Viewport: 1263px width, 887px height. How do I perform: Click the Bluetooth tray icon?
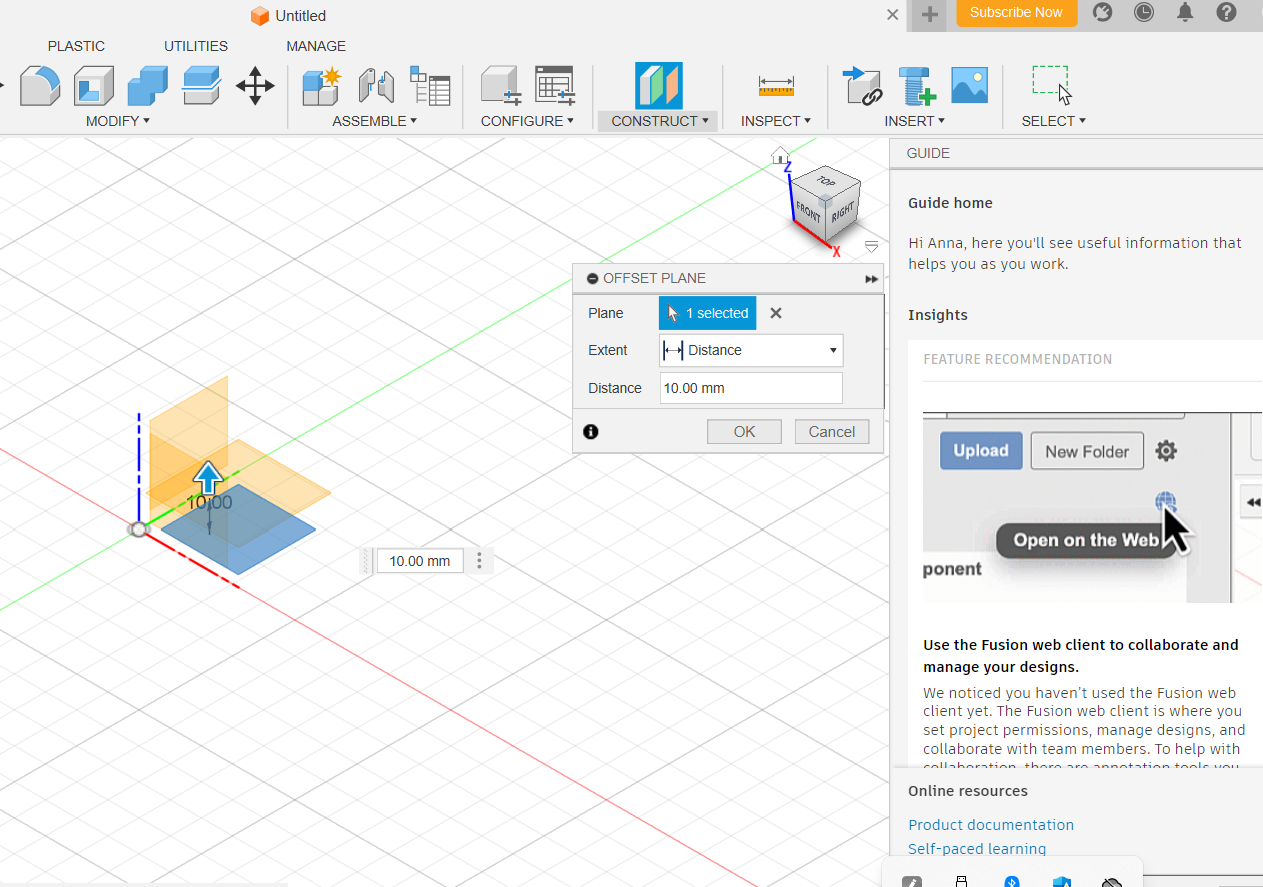click(1011, 881)
